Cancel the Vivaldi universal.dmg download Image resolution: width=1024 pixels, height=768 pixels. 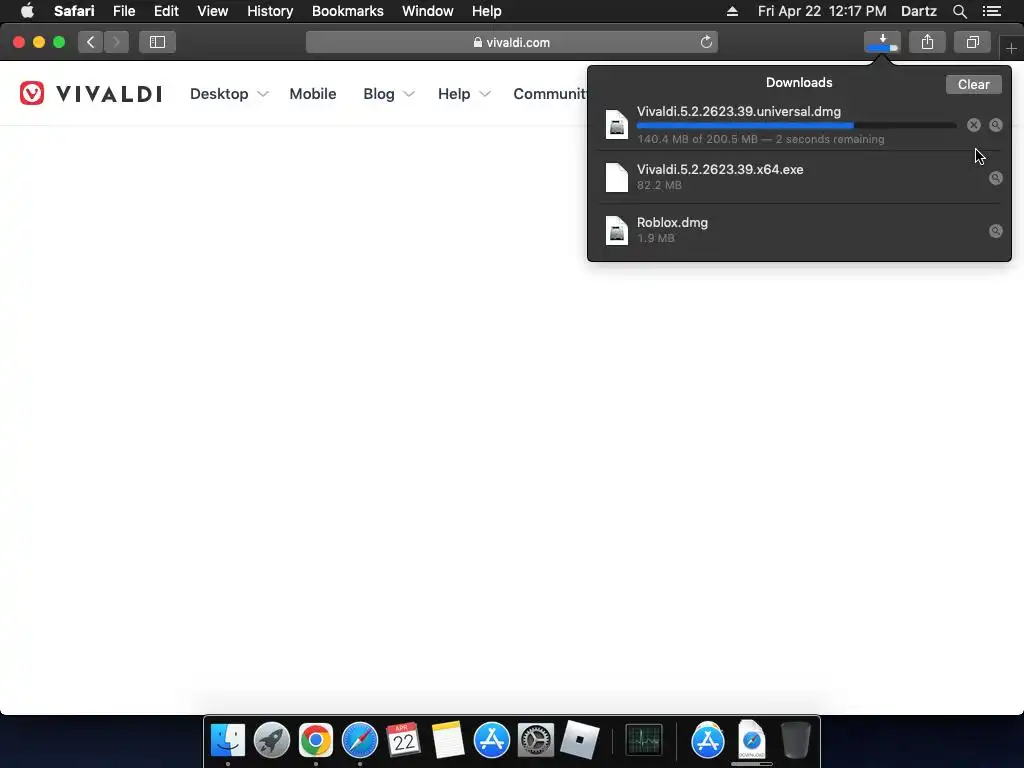click(x=974, y=125)
